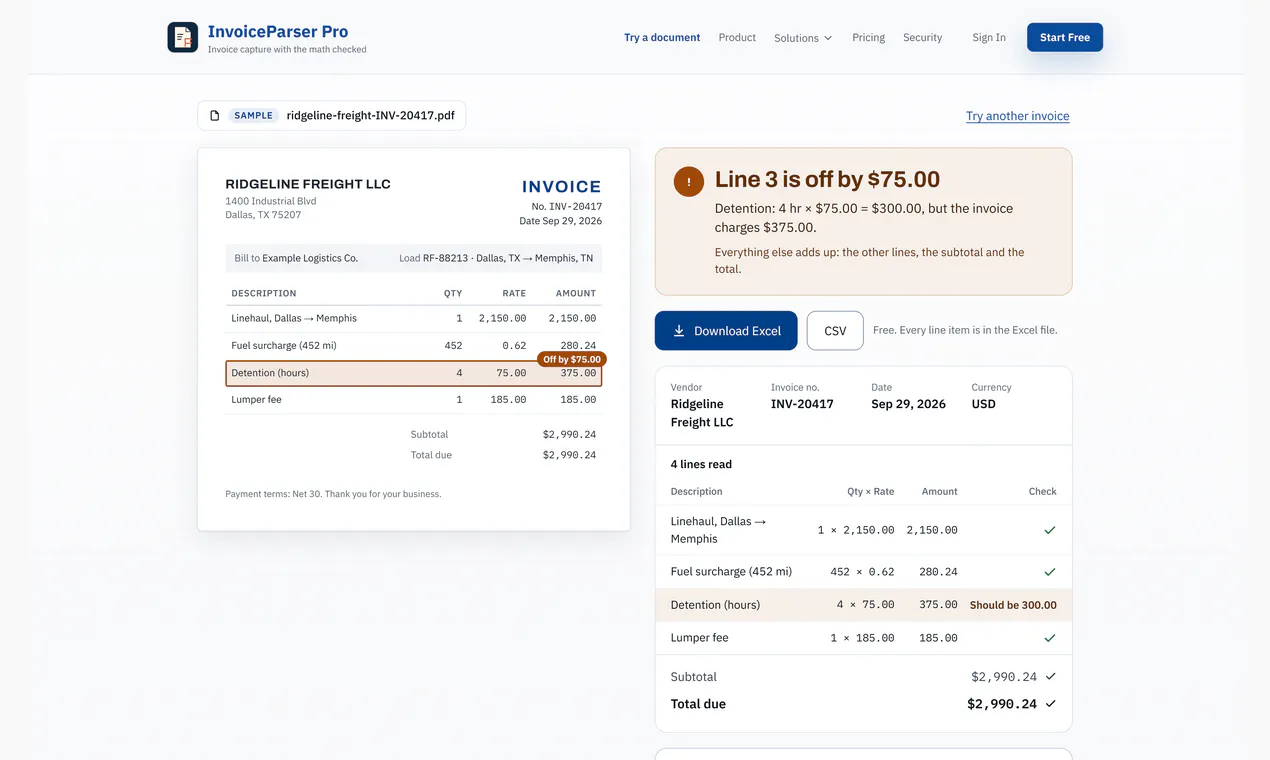Click the Date value Sep 29, 2026
The height and width of the screenshot is (760, 1270).
(908, 404)
